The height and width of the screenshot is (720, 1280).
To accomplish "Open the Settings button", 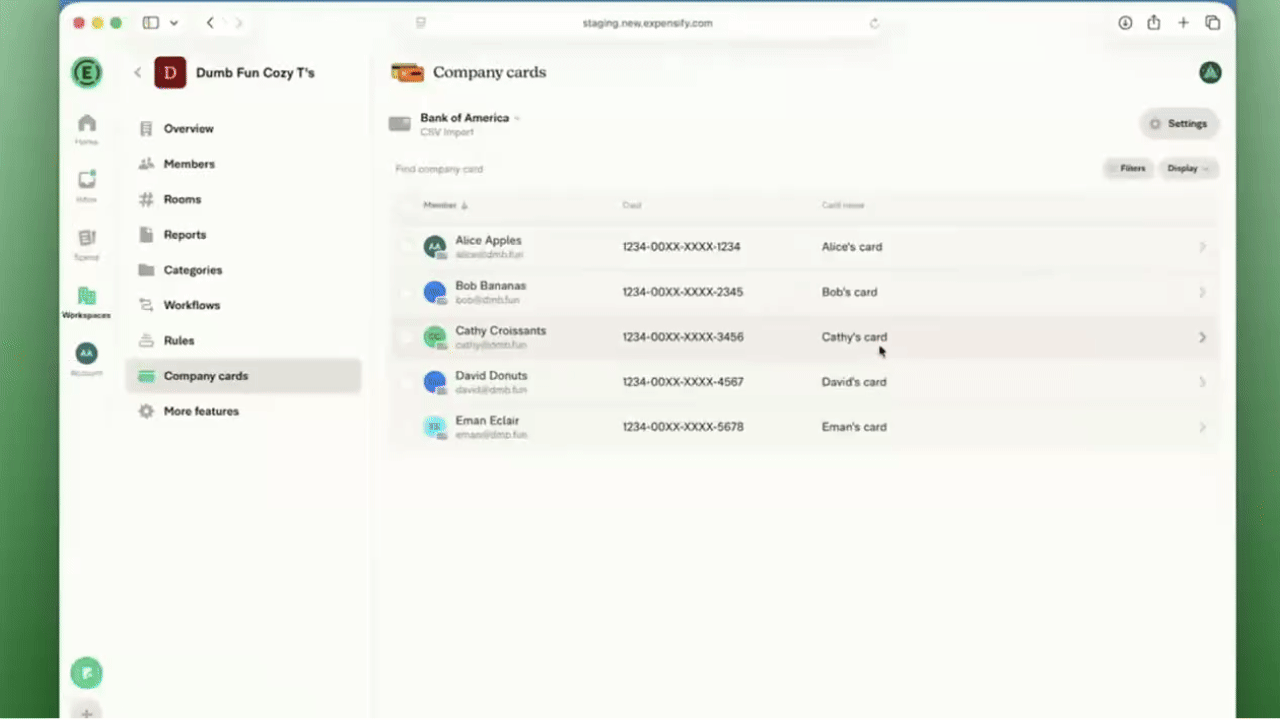I will click(x=1179, y=124).
